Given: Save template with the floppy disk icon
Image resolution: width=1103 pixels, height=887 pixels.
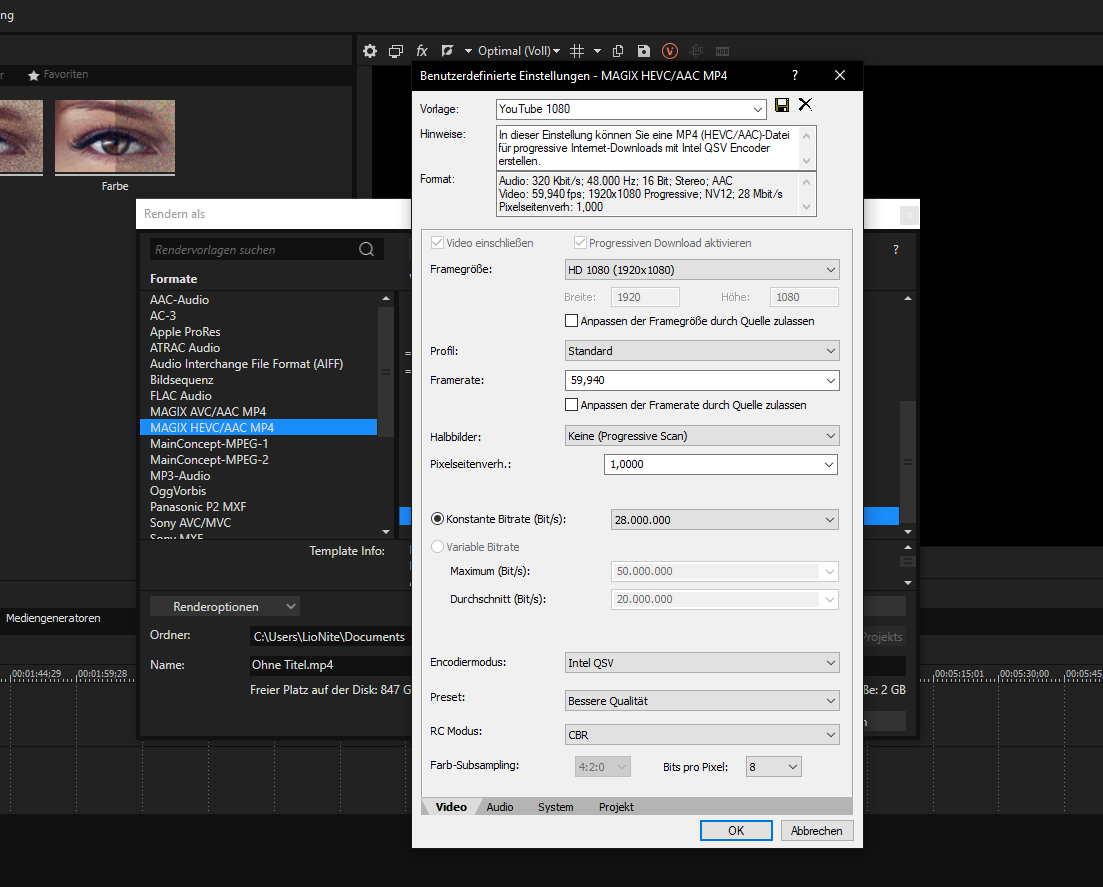Looking at the screenshot, I should (x=782, y=105).
